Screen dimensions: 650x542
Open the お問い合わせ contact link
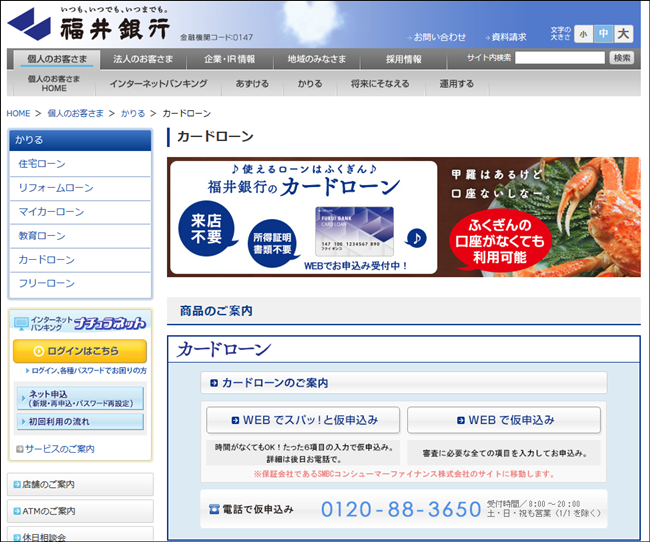[x=437, y=37]
